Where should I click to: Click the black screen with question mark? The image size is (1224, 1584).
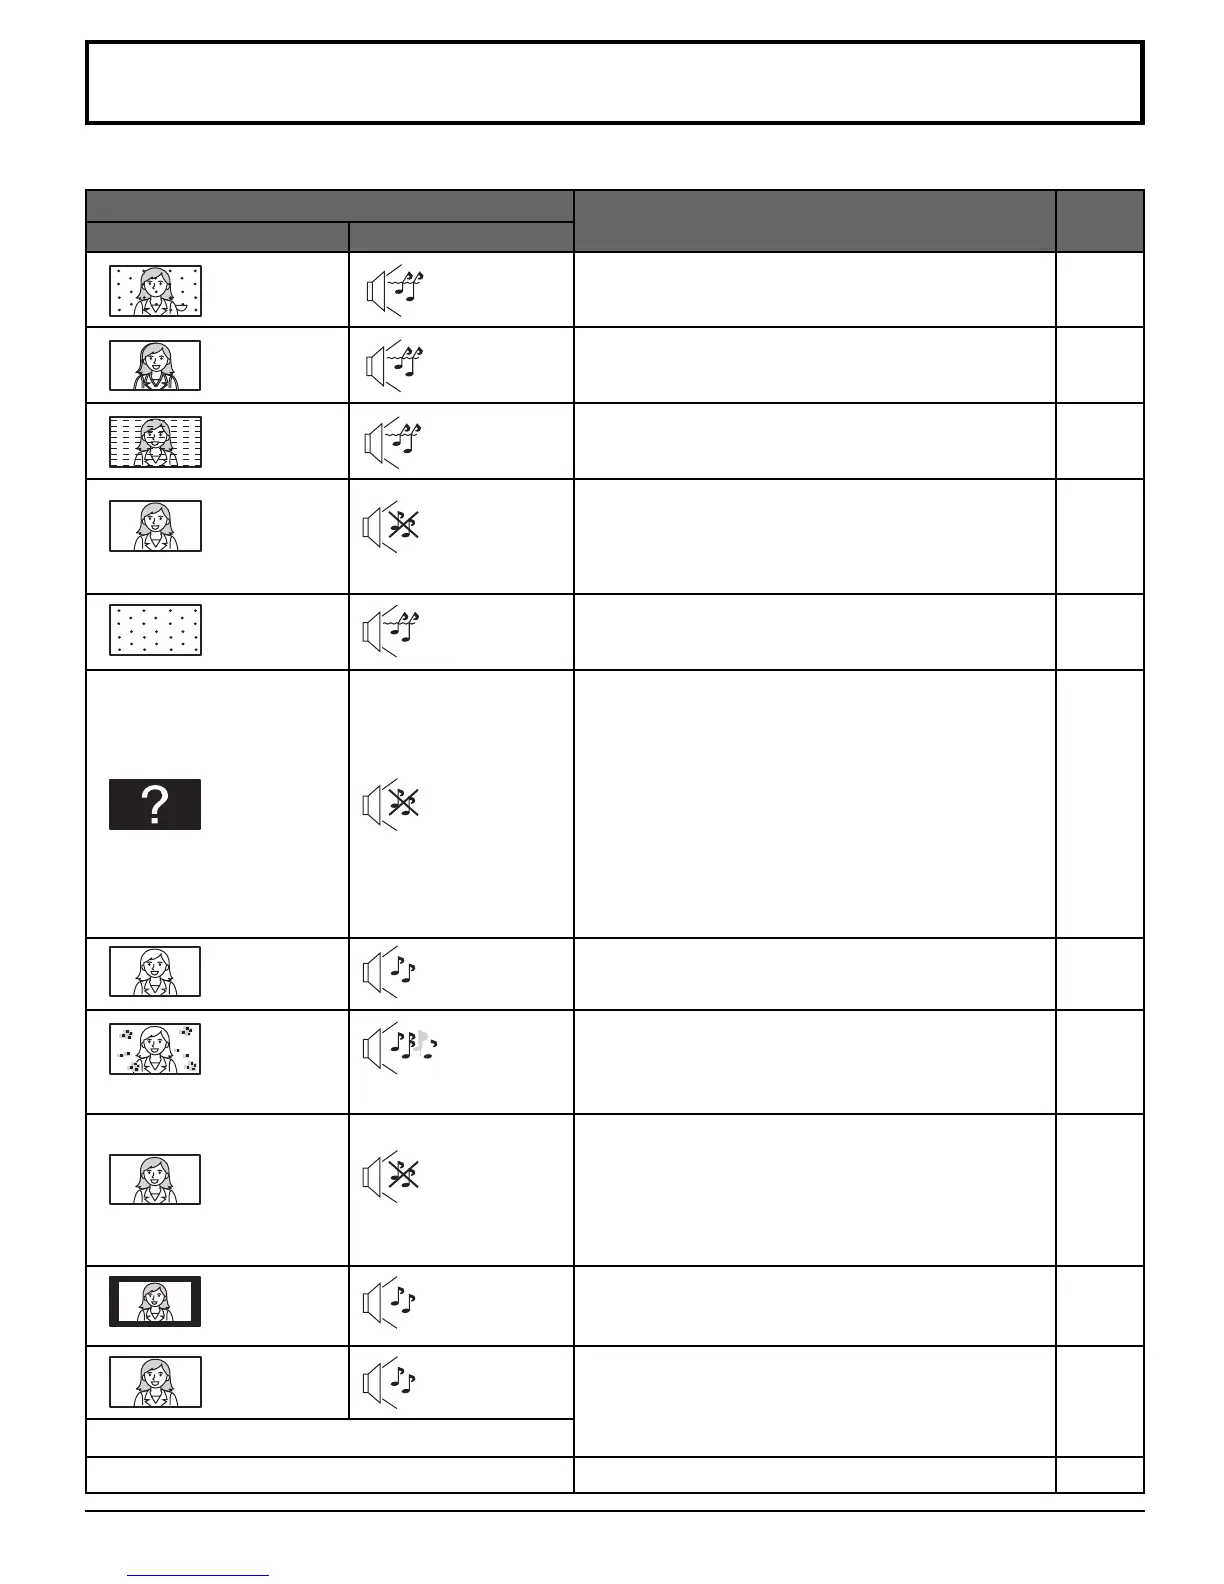(x=155, y=804)
